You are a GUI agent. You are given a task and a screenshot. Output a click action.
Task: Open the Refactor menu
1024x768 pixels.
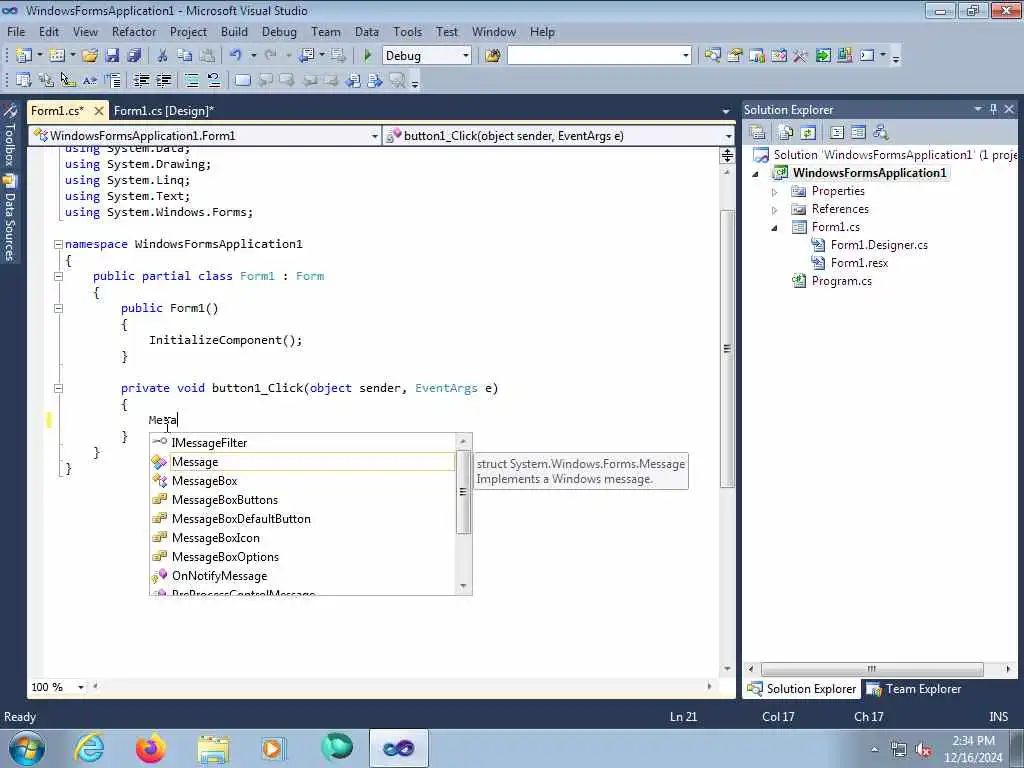pyautogui.click(x=134, y=31)
